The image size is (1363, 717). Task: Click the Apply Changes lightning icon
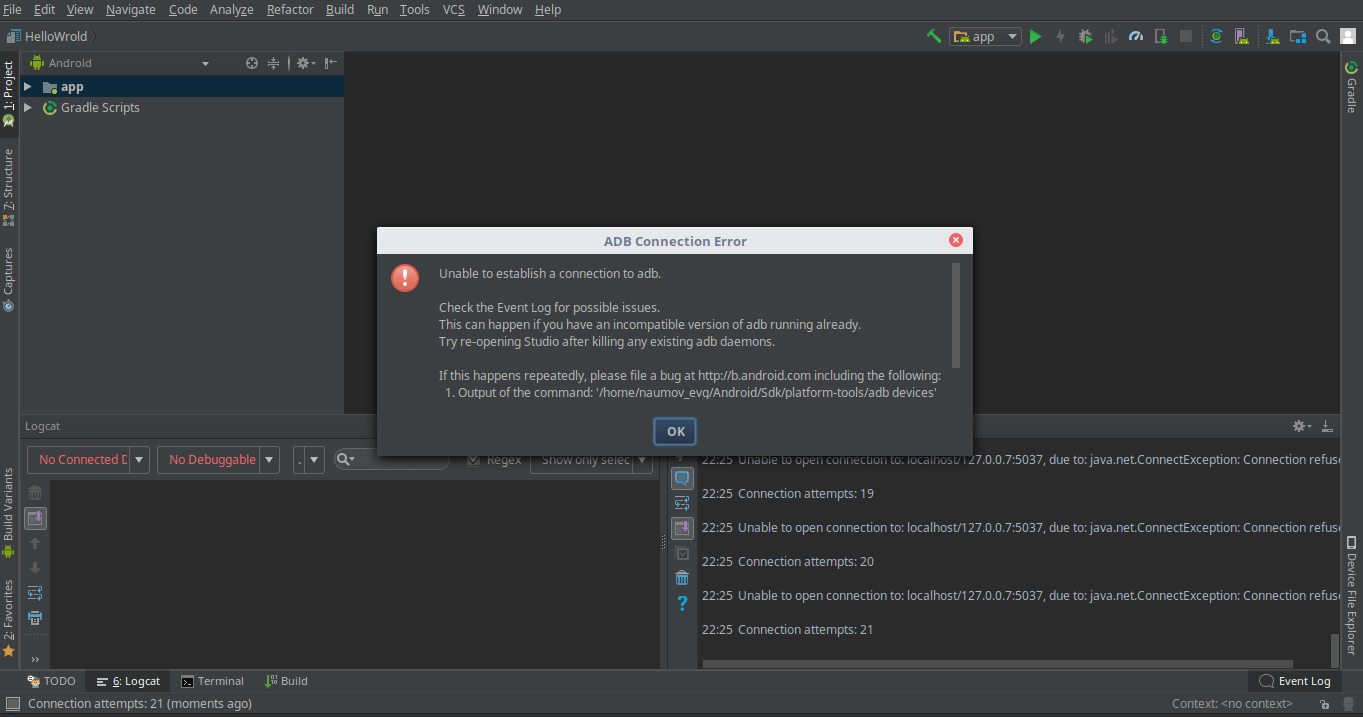(1060, 36)
